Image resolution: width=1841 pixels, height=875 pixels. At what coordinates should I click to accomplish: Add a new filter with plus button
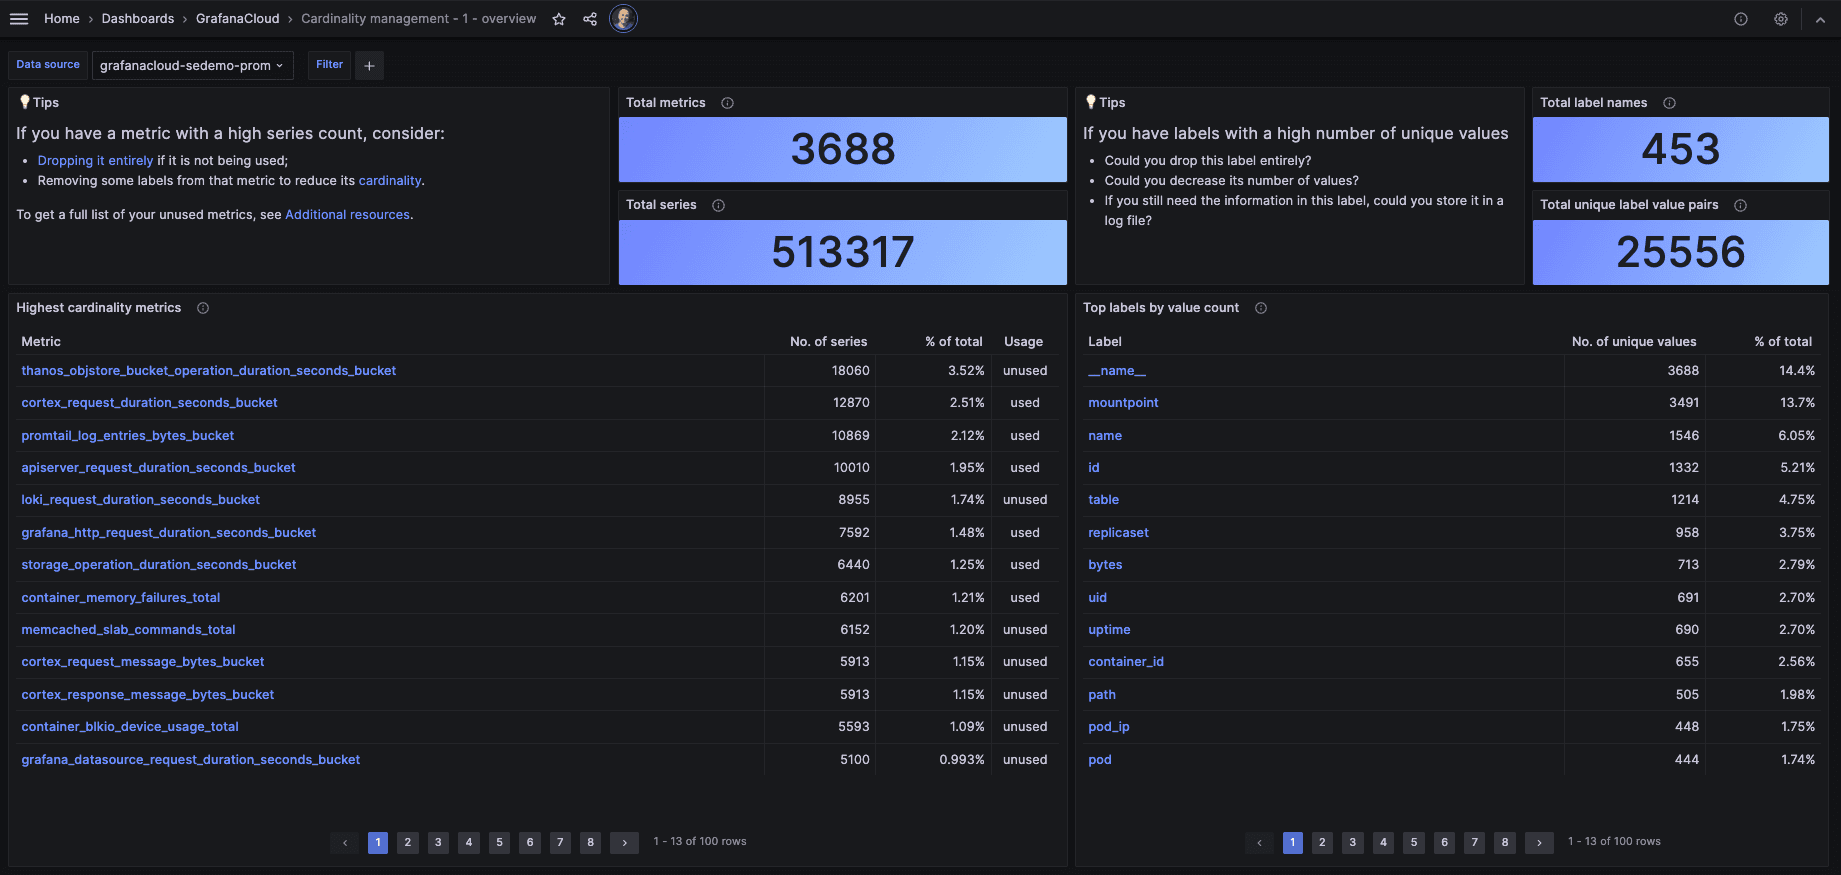pos(369,65)
